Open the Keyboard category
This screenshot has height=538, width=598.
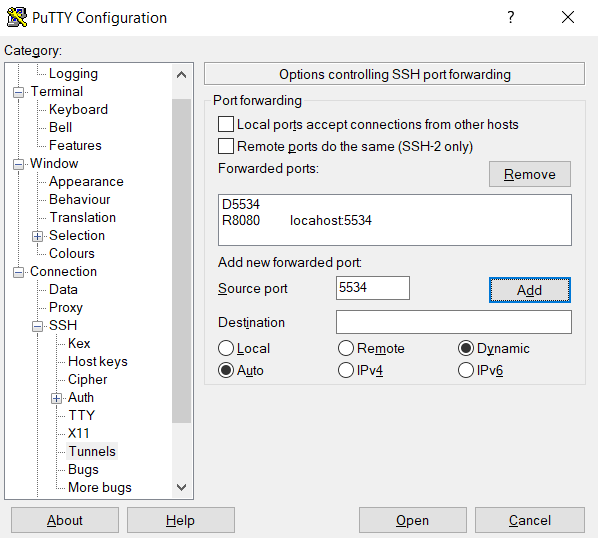click(x=78, y=109)
